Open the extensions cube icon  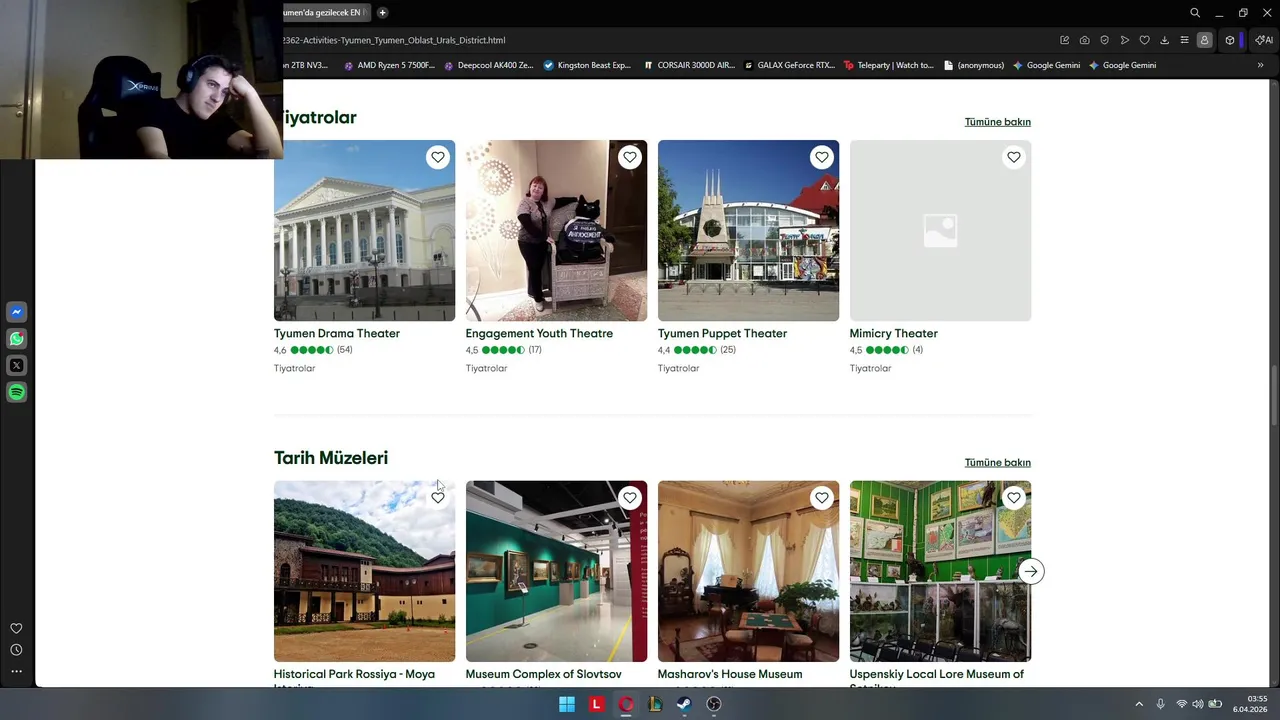click(1230, 40)
